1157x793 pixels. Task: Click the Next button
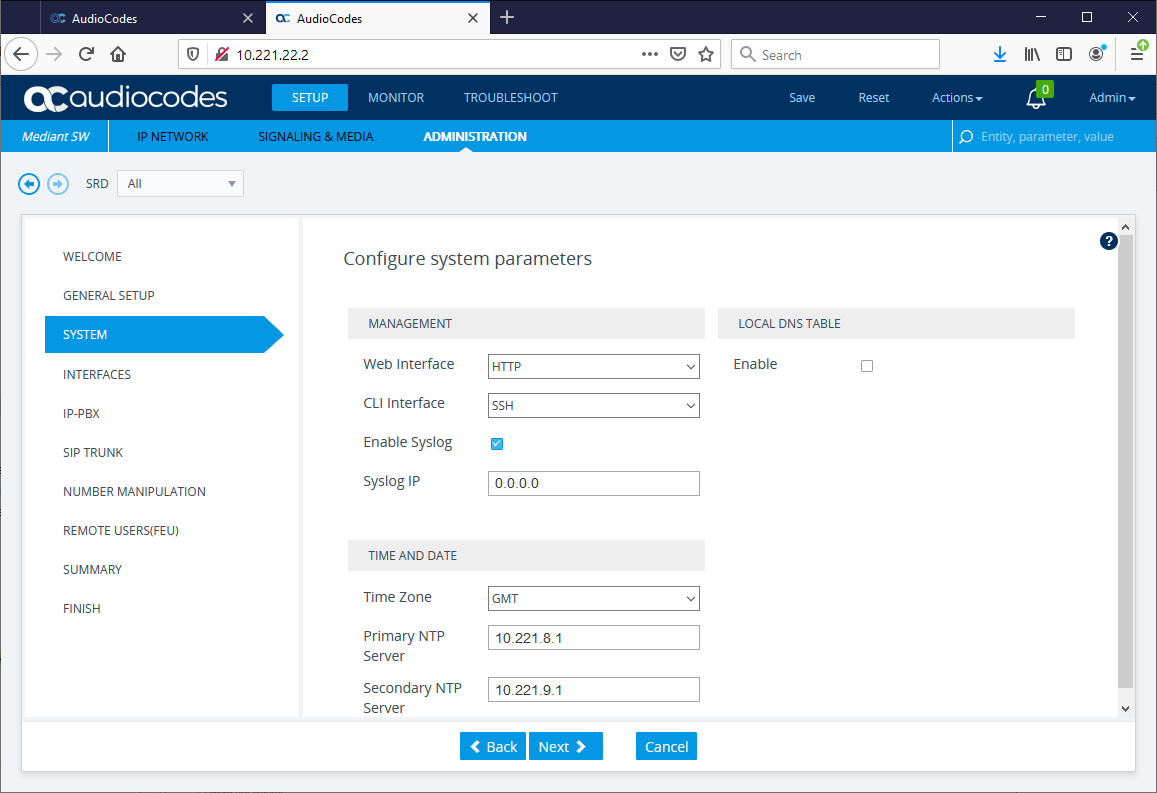click(x=565, y=747)
